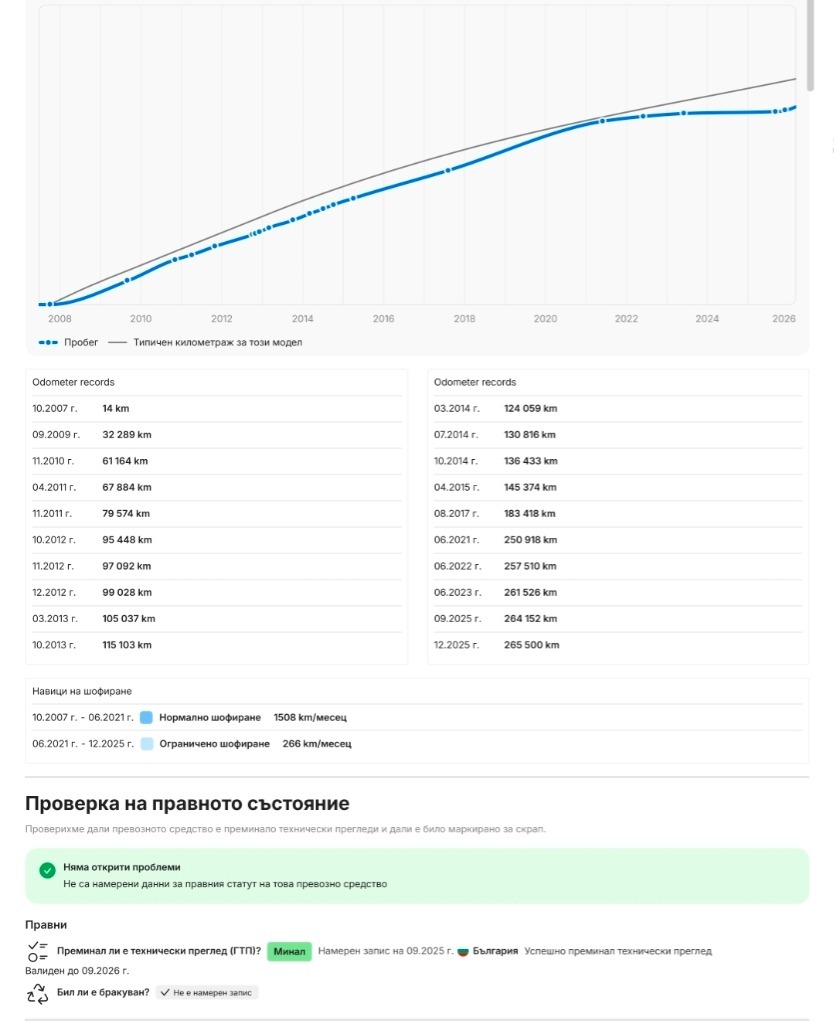Click the Нормално шофиране blue color swatch

pos(146,717)
